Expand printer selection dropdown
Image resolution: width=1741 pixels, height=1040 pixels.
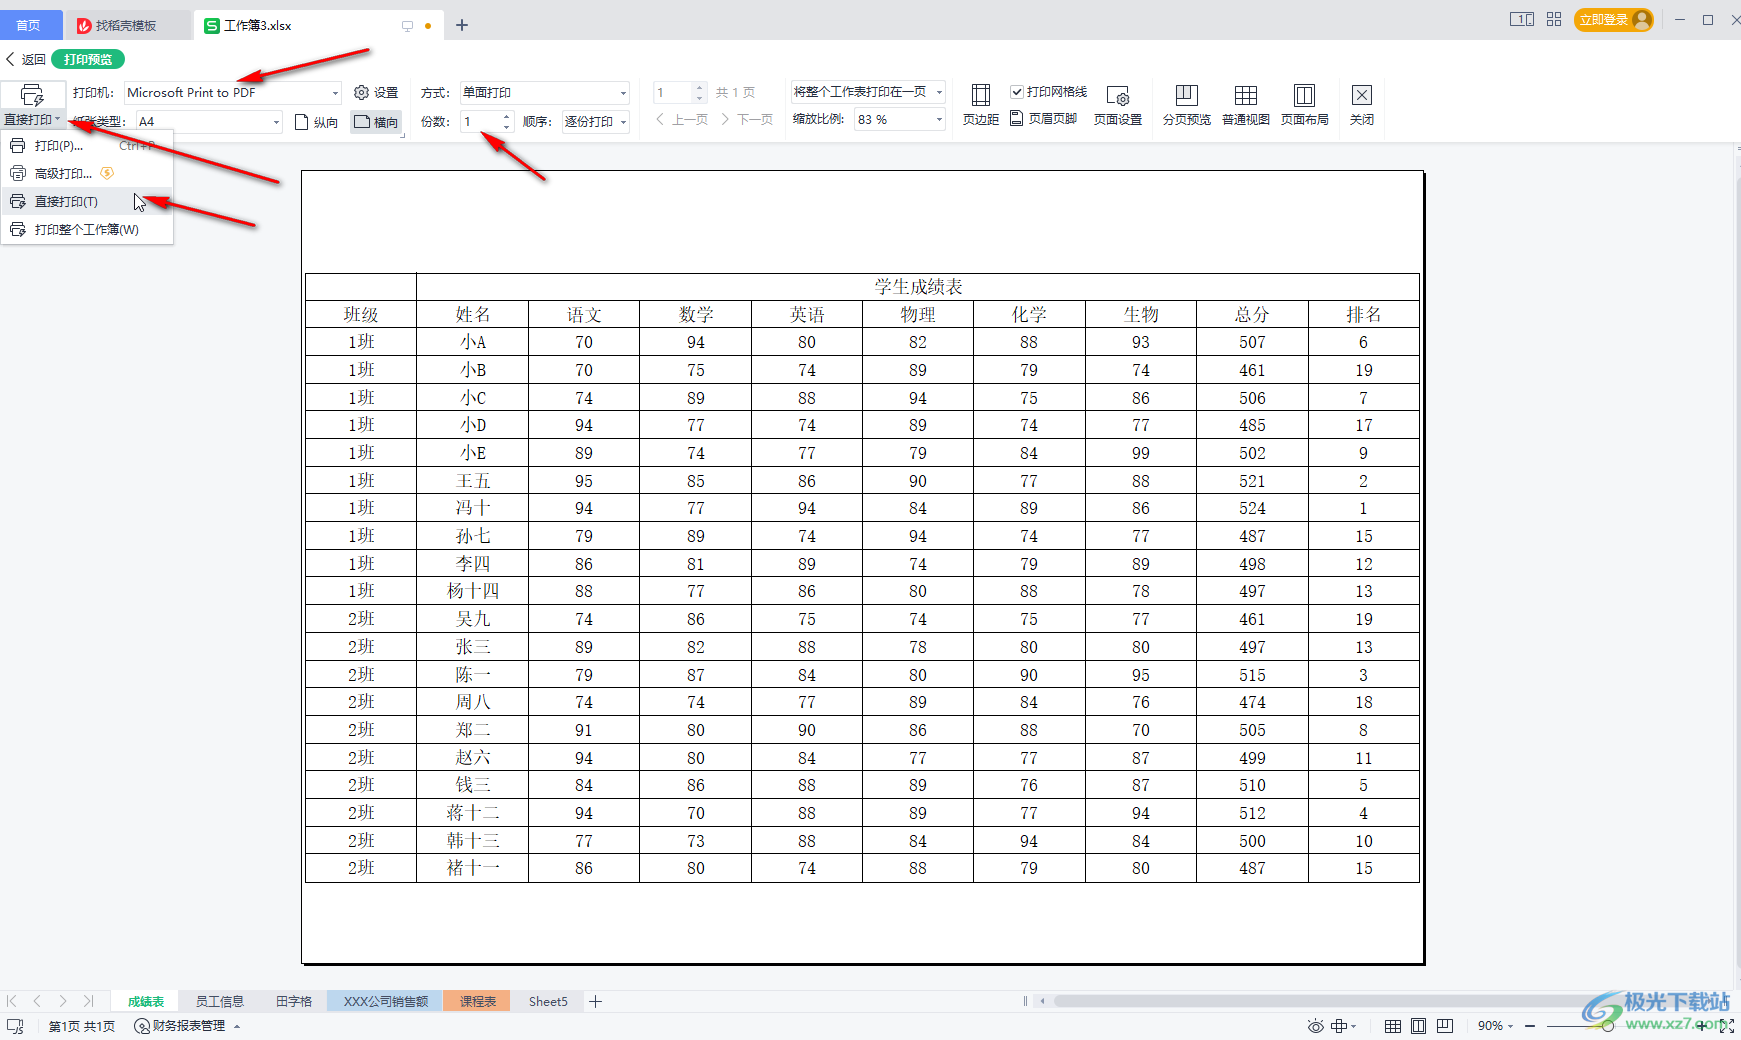(335, 93)
